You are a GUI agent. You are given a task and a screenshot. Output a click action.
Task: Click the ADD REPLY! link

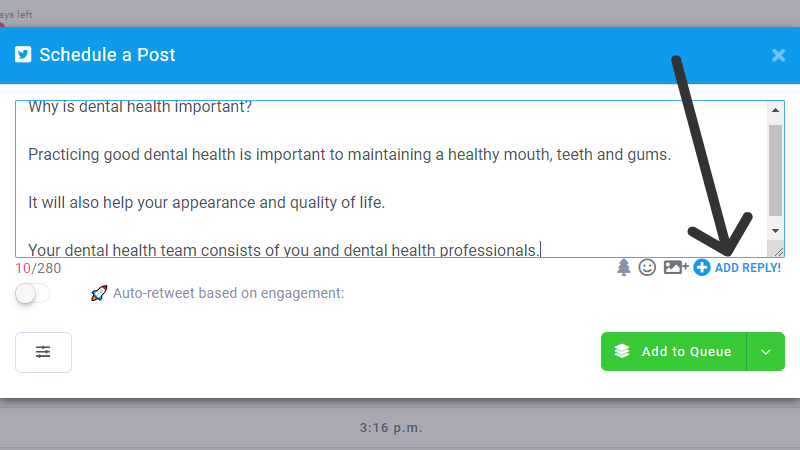pyautogui.click(x=747, y=267)
